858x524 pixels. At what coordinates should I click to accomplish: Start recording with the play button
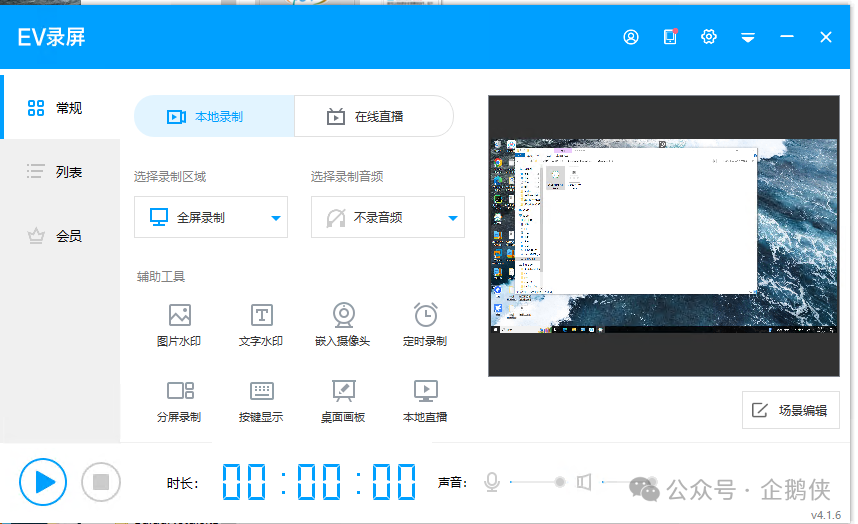click(43, 482)
